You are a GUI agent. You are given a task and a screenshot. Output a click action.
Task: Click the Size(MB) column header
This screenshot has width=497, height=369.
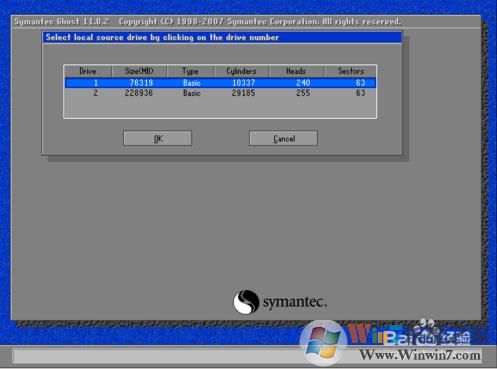[139, 71]
